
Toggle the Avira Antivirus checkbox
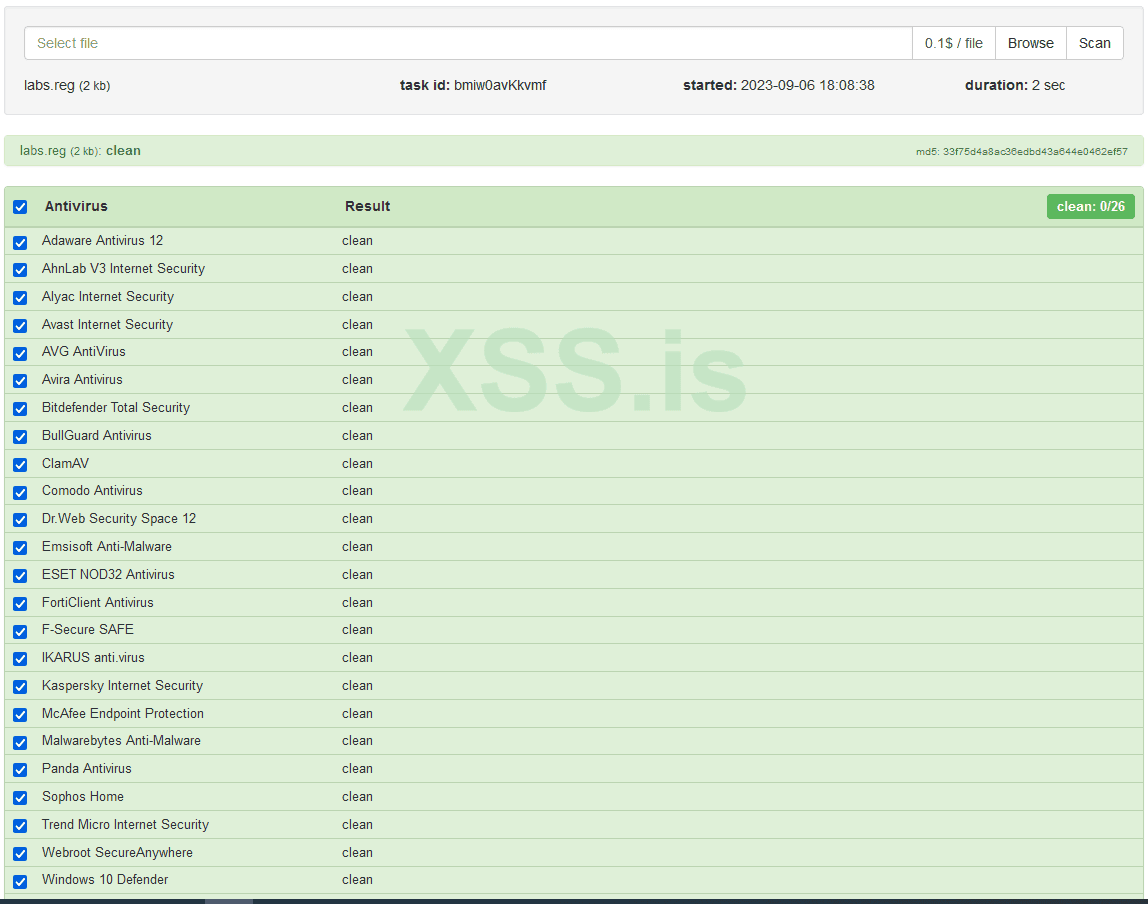(20, 381)
